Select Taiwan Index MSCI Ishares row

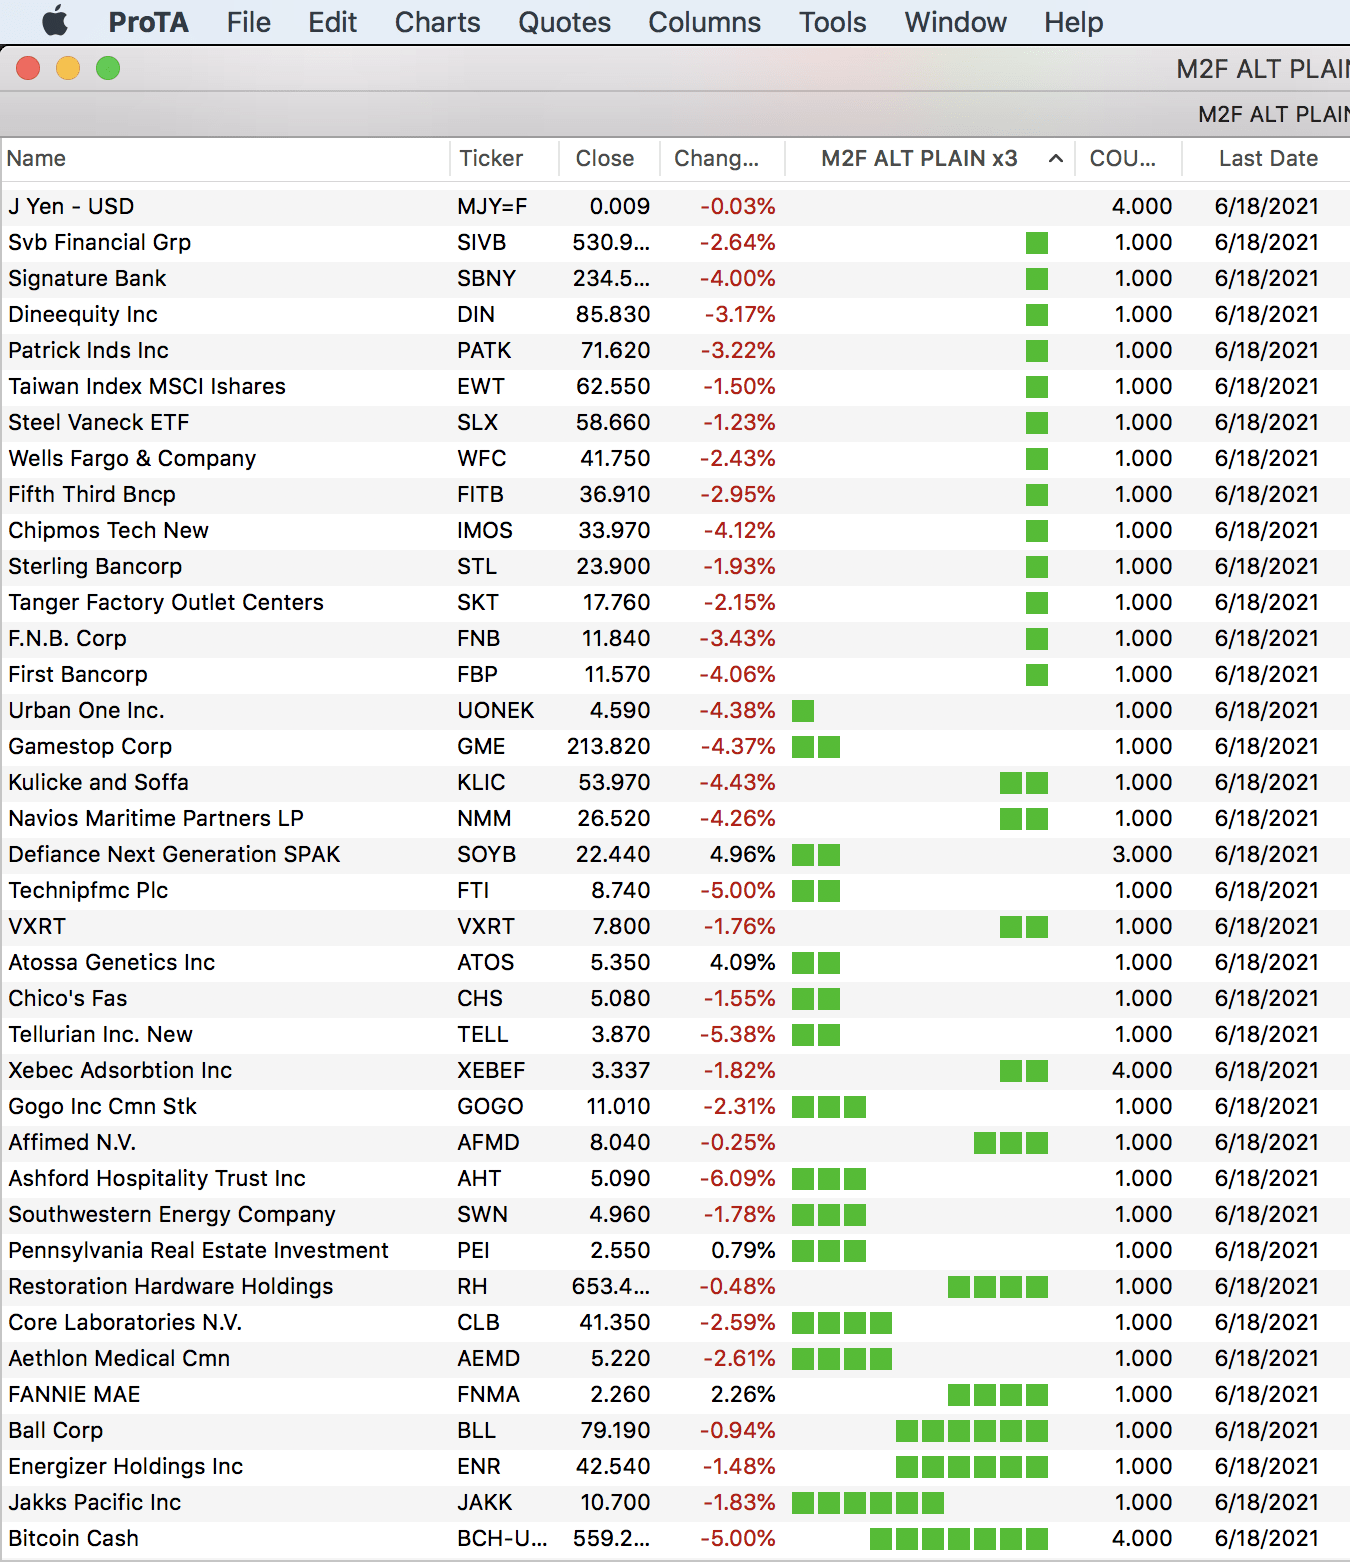tap(675, 386)
